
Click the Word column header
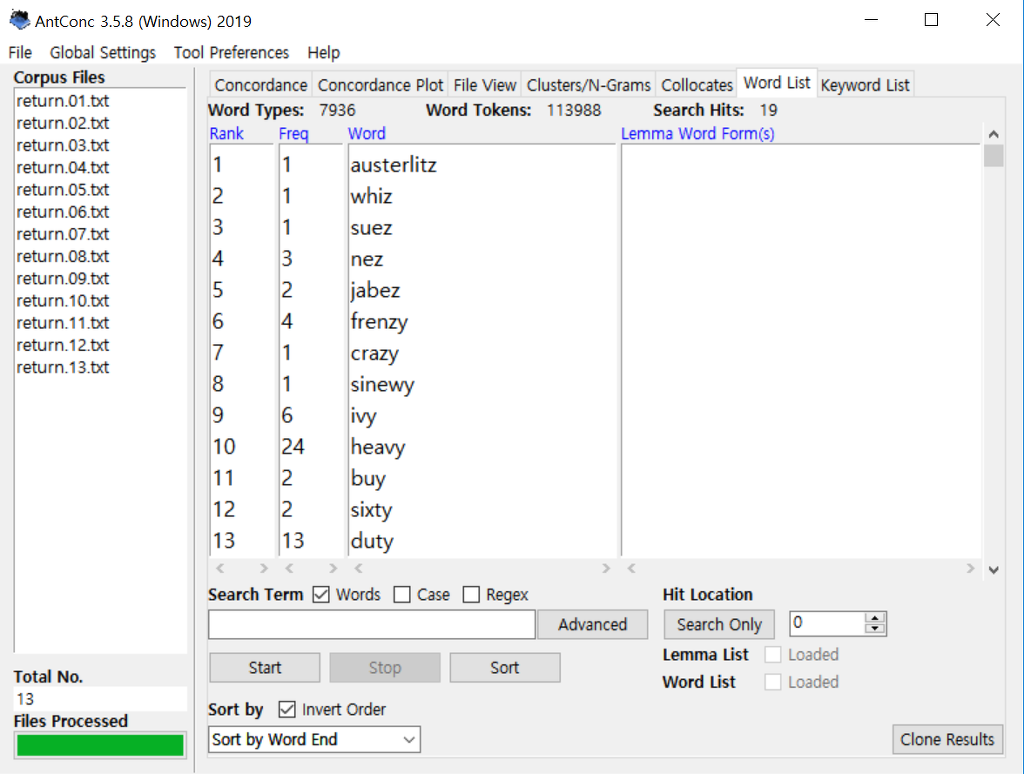(x=366, y=133)
